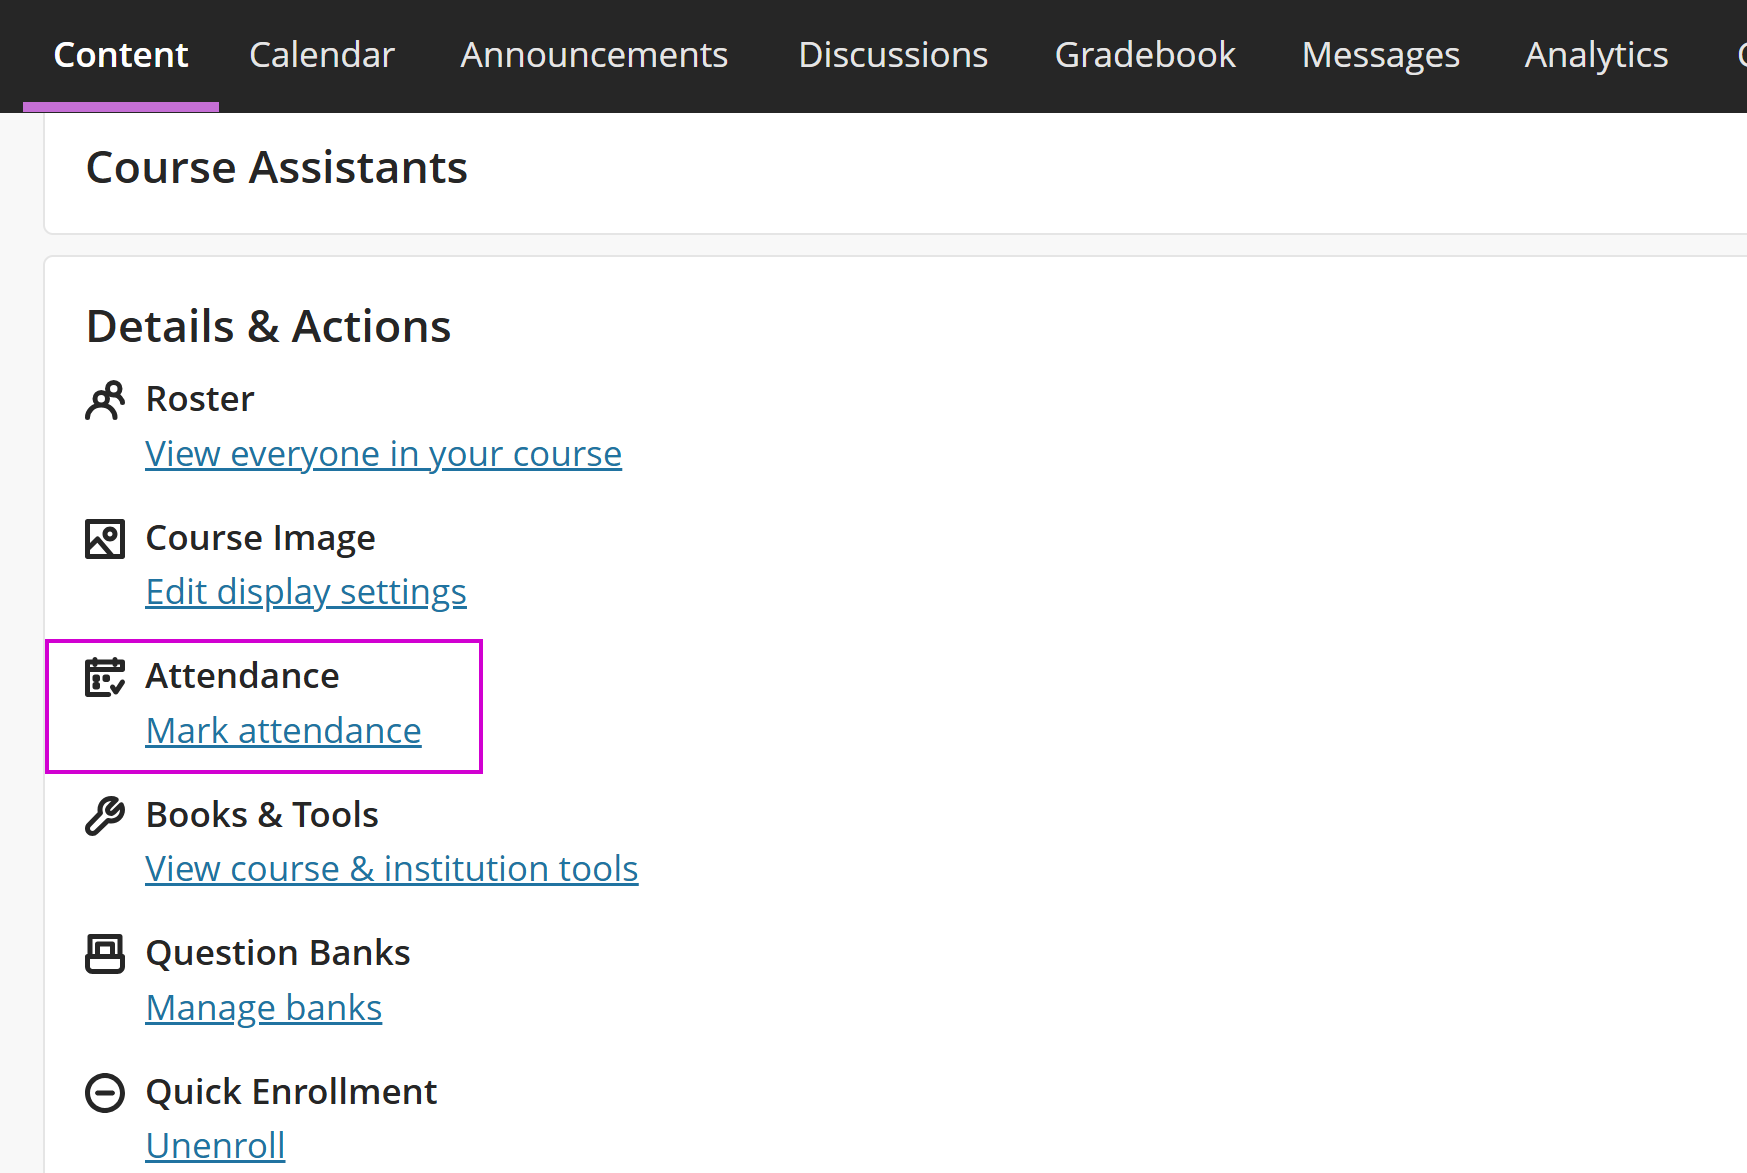Click the 'Course Assistants' heading
The width and height of the screenshot is (1747, 1173).
[277, 167]
